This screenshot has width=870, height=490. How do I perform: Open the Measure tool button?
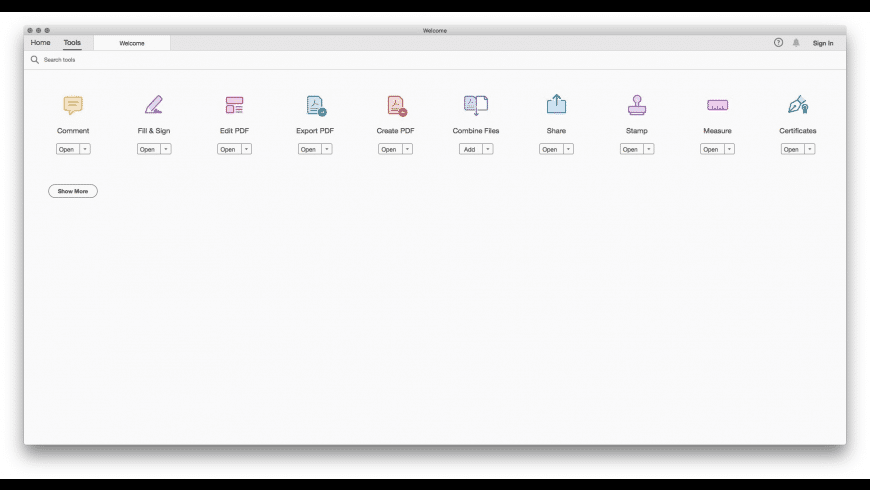(712, 149)
